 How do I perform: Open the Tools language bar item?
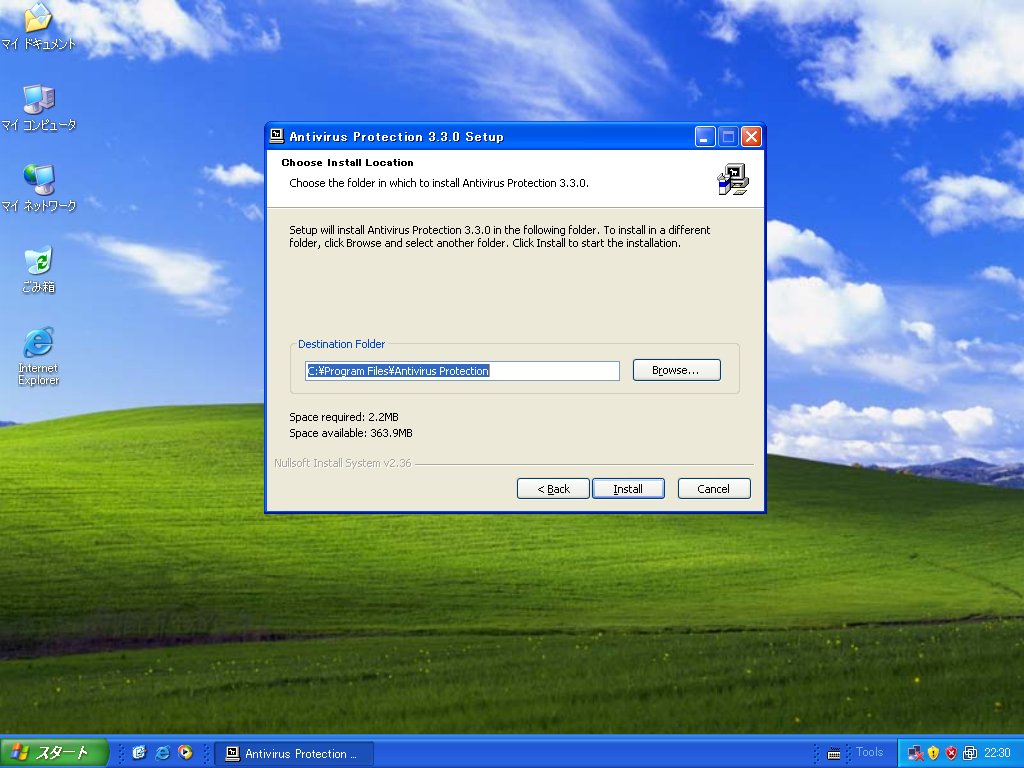[869, 752]
